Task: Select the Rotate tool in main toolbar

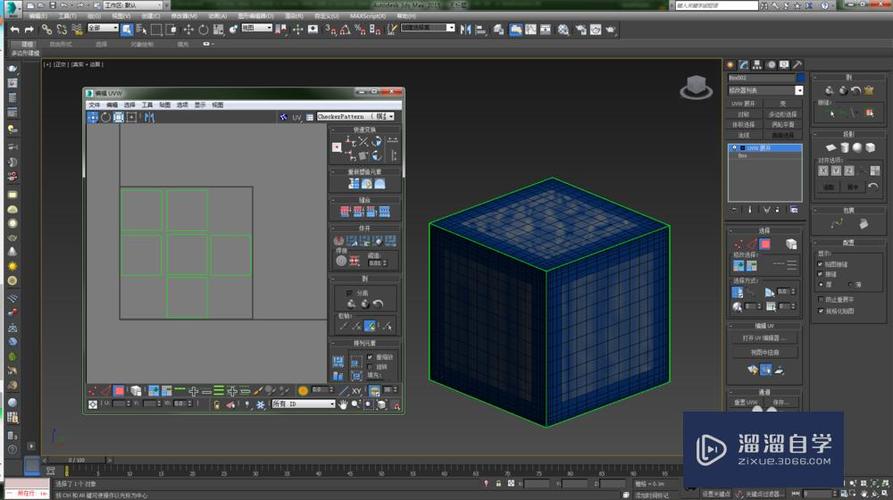Action: pyautogui.click(x=203, y=30)
